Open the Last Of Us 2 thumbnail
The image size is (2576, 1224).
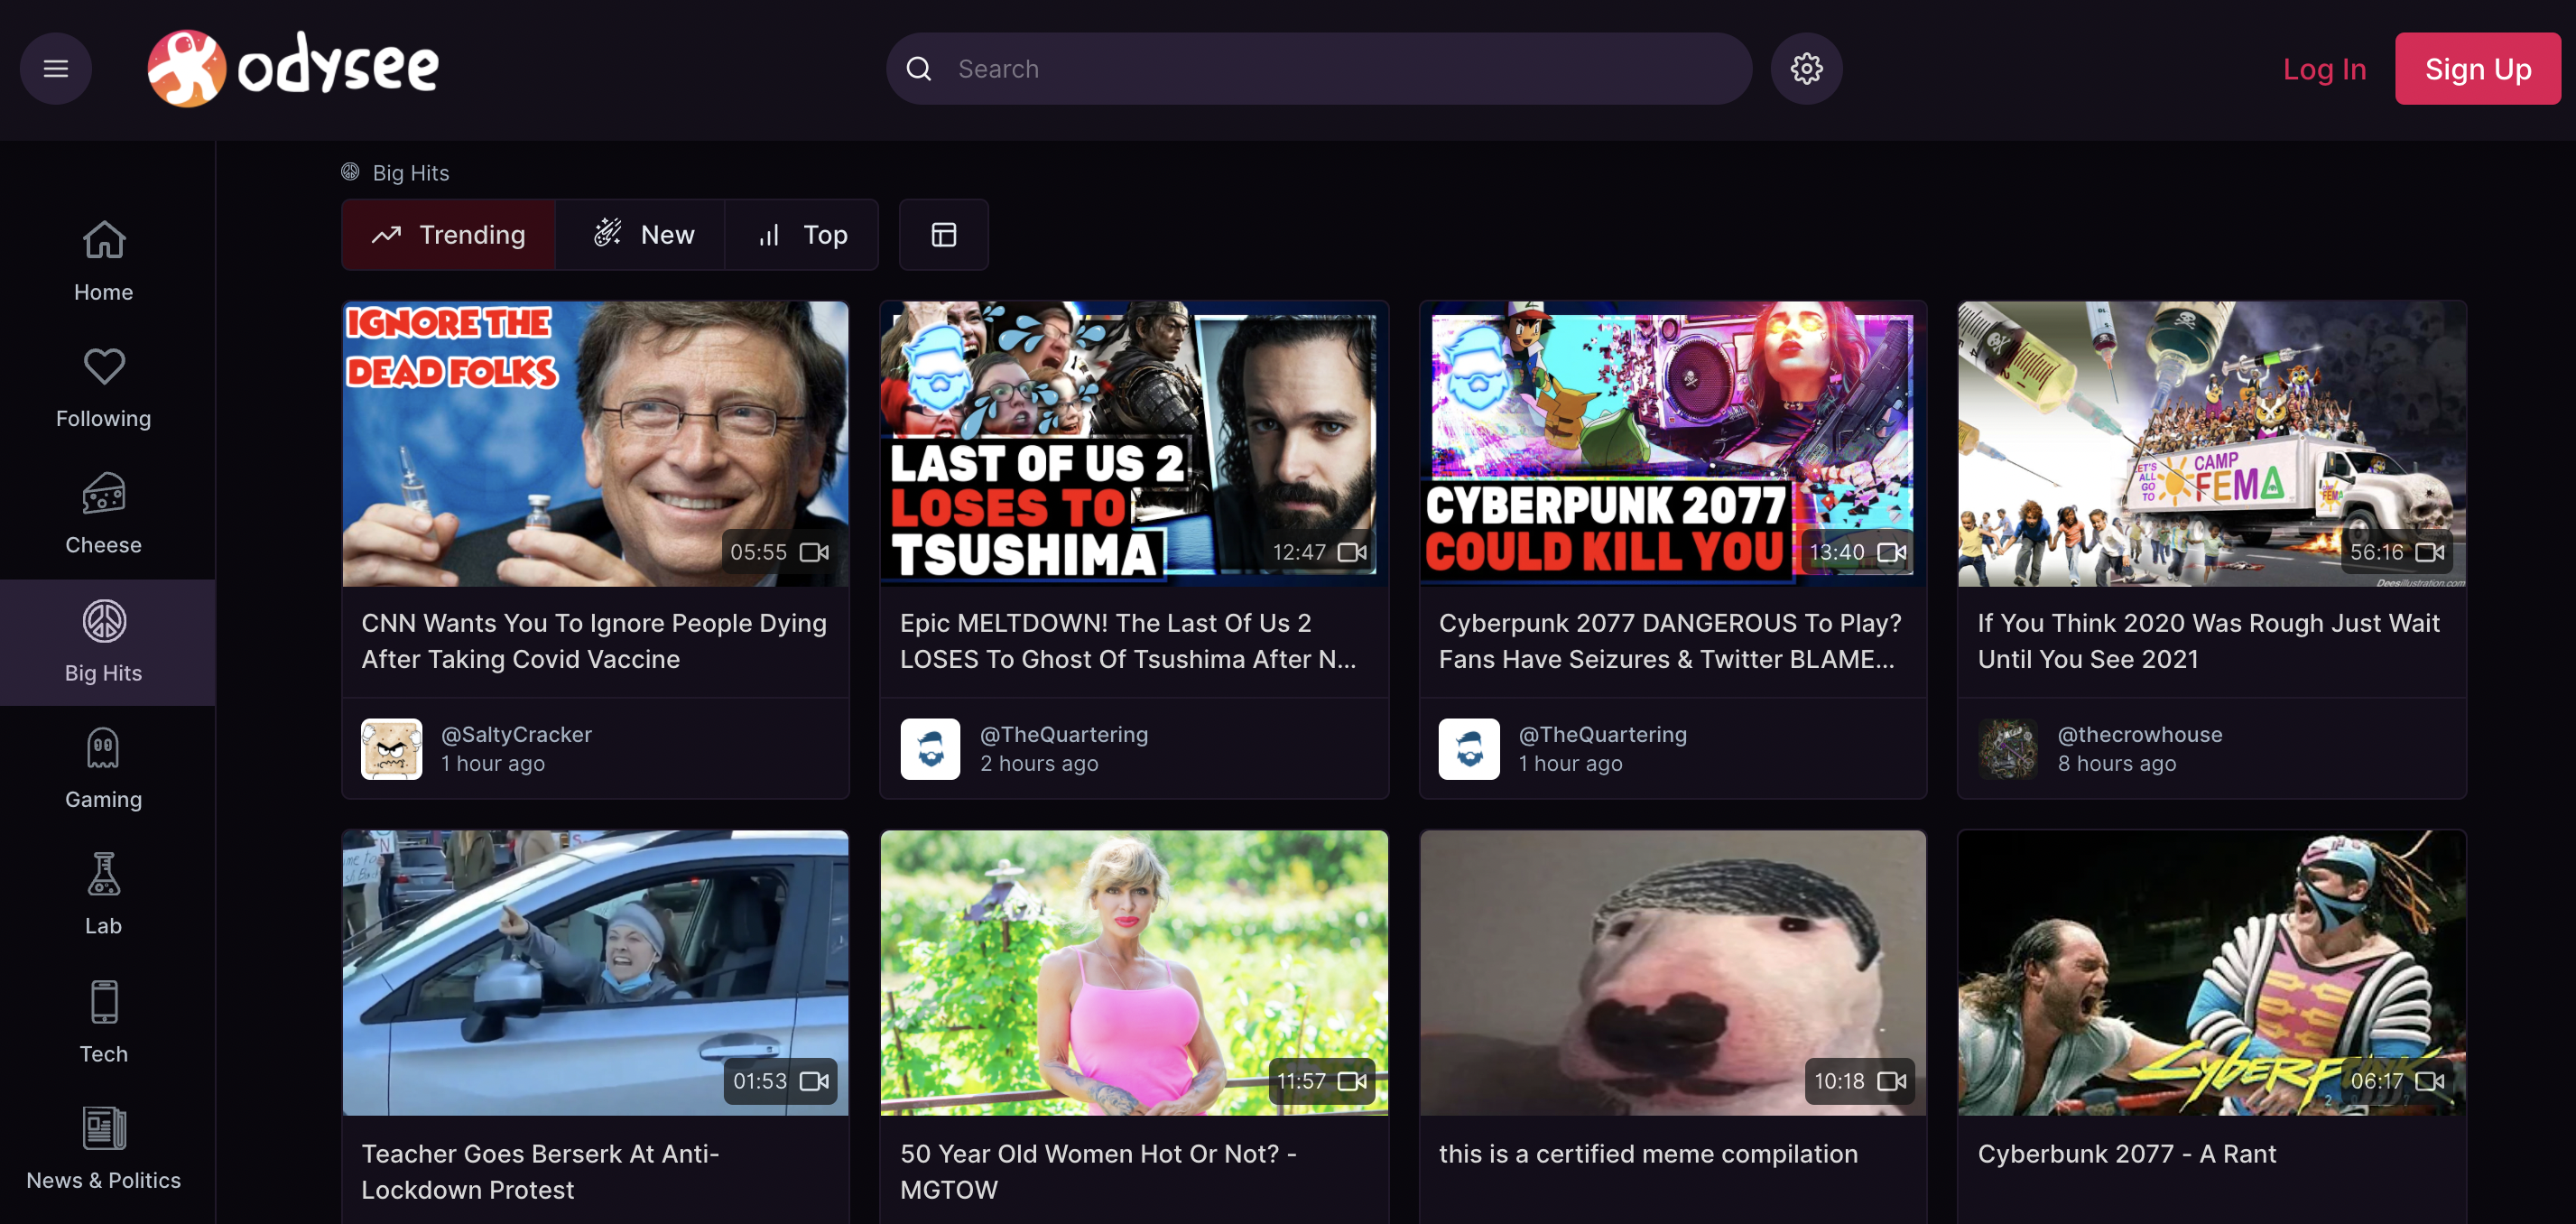pos(1134,444)
